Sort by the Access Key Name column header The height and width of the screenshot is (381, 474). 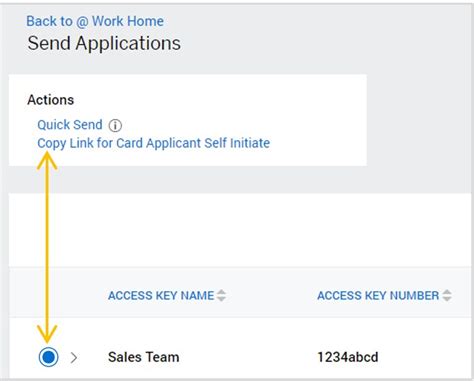coord(161,295)
